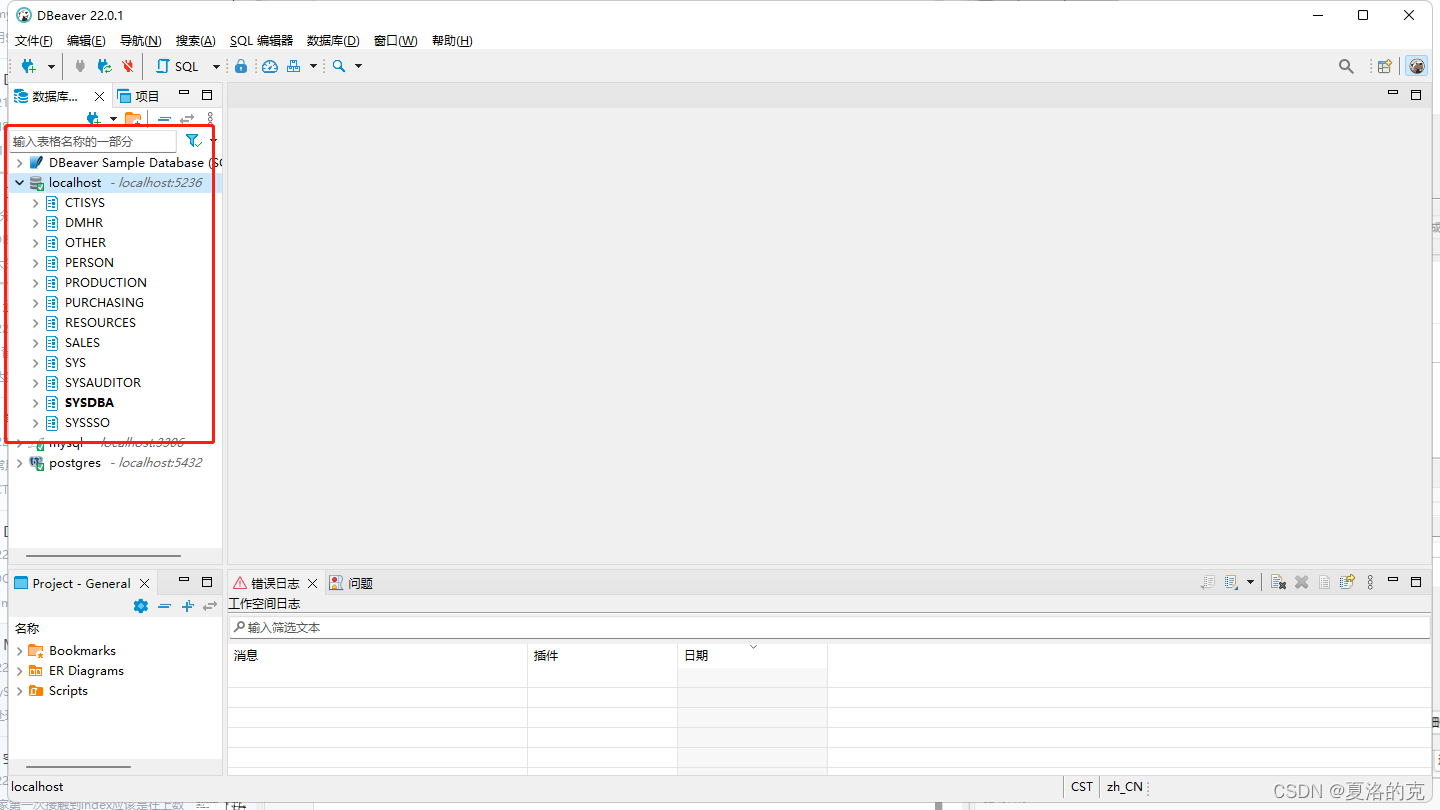1440x810 pixels.
Task: Open the navigator view menu three-dots icon
Action: (209, 118)
